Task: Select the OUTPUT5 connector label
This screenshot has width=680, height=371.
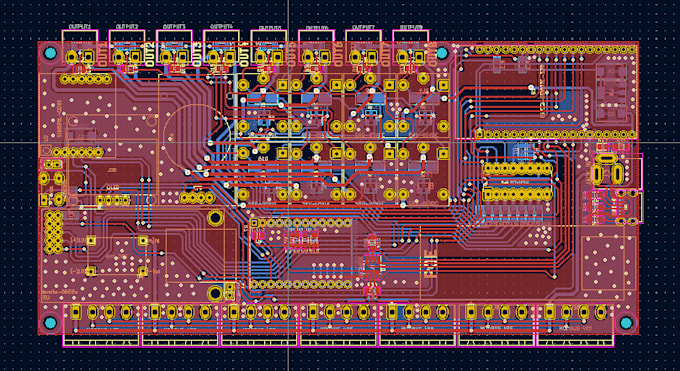Action: point(269,27)
